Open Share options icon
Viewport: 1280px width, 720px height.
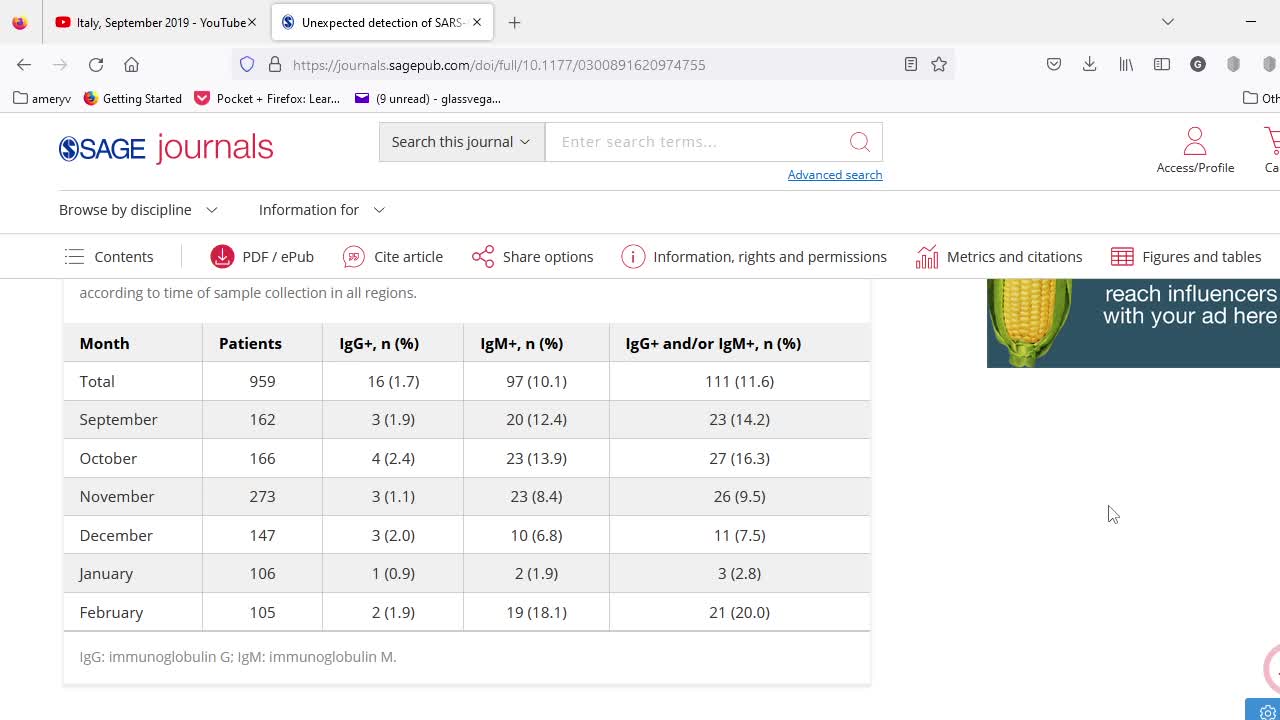click(483, 257)
